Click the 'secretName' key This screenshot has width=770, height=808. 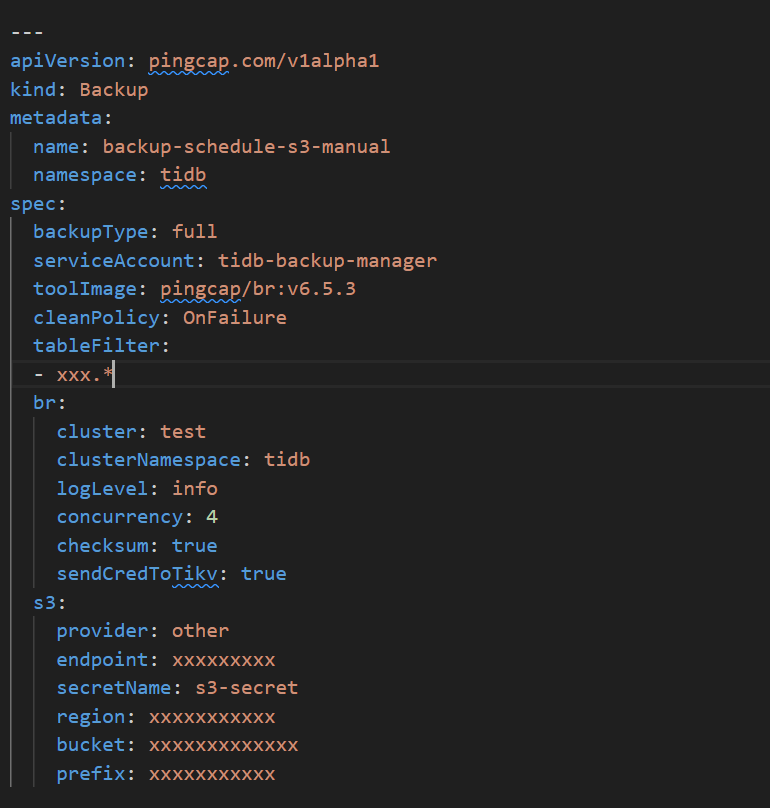114,688
